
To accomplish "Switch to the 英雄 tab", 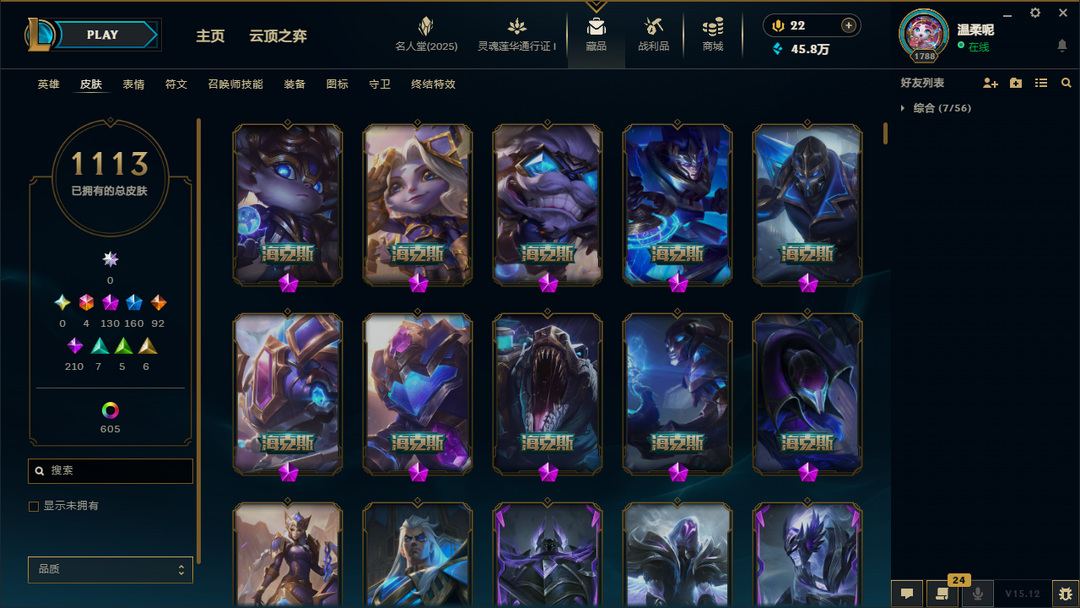I will 48,84.
